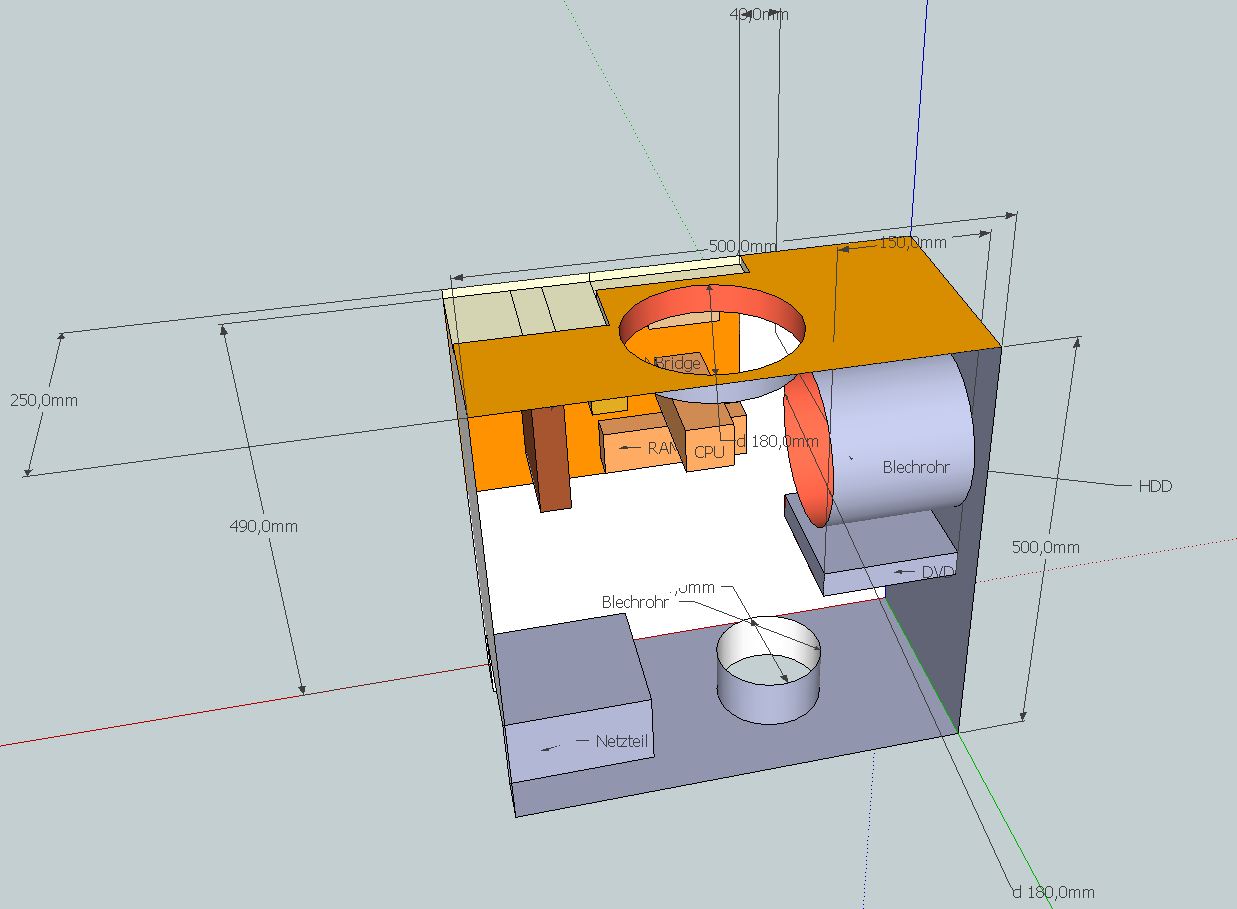Click the DVD label on the drive
This screenshot has width=1237, height=909.
[937, 572]
